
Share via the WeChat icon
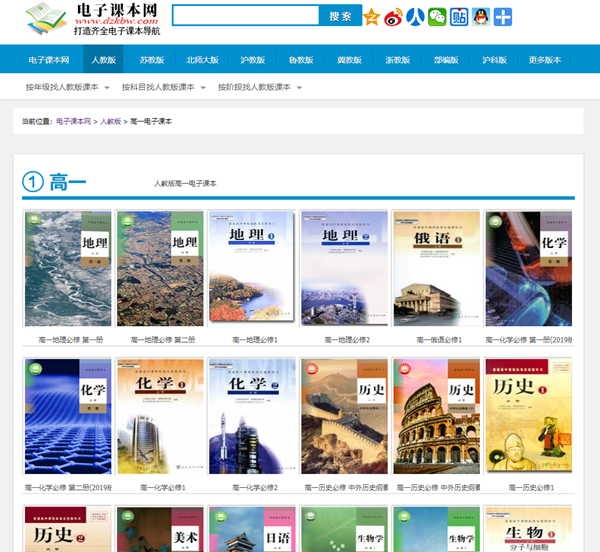437,17
